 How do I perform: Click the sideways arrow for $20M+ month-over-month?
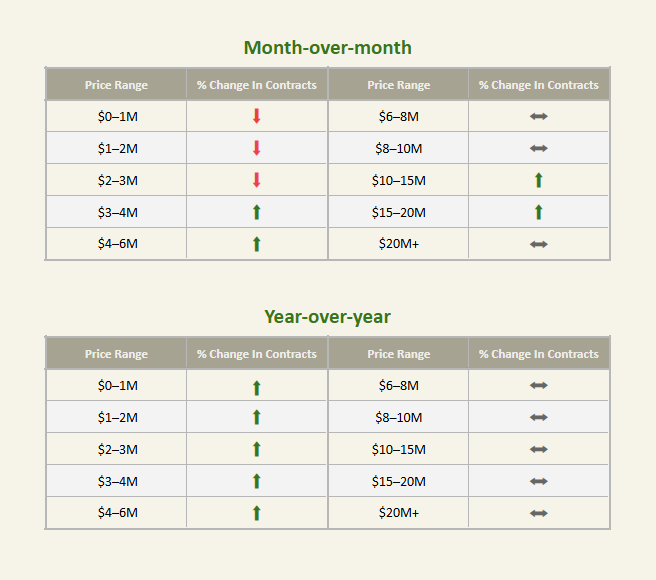538,244
